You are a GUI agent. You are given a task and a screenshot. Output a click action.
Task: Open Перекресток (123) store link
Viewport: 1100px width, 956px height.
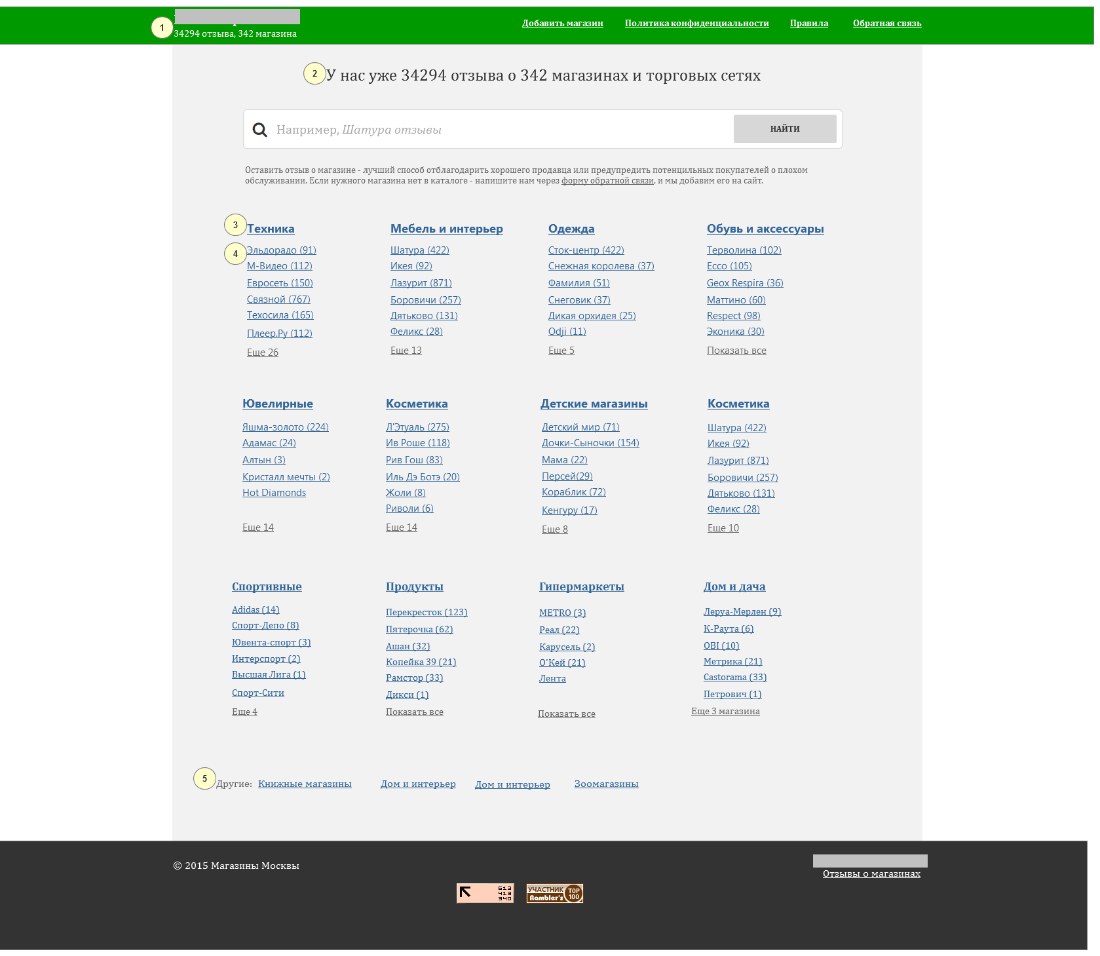click(x=426, y=612)
